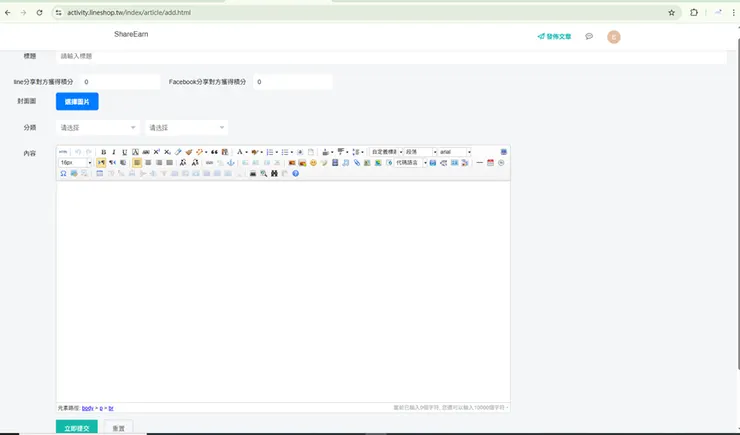Screen dimensions: 740x435
Task: Open the arial font family dropdown
Action: (x=454, y=152)
